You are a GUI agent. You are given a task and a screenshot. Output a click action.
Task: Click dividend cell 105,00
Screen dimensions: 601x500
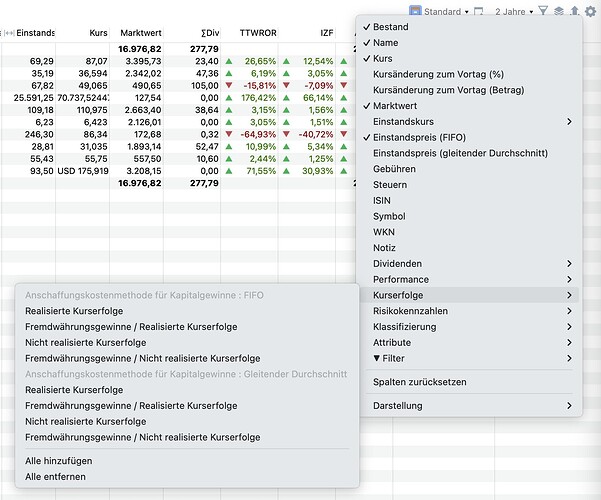point(205,86)
